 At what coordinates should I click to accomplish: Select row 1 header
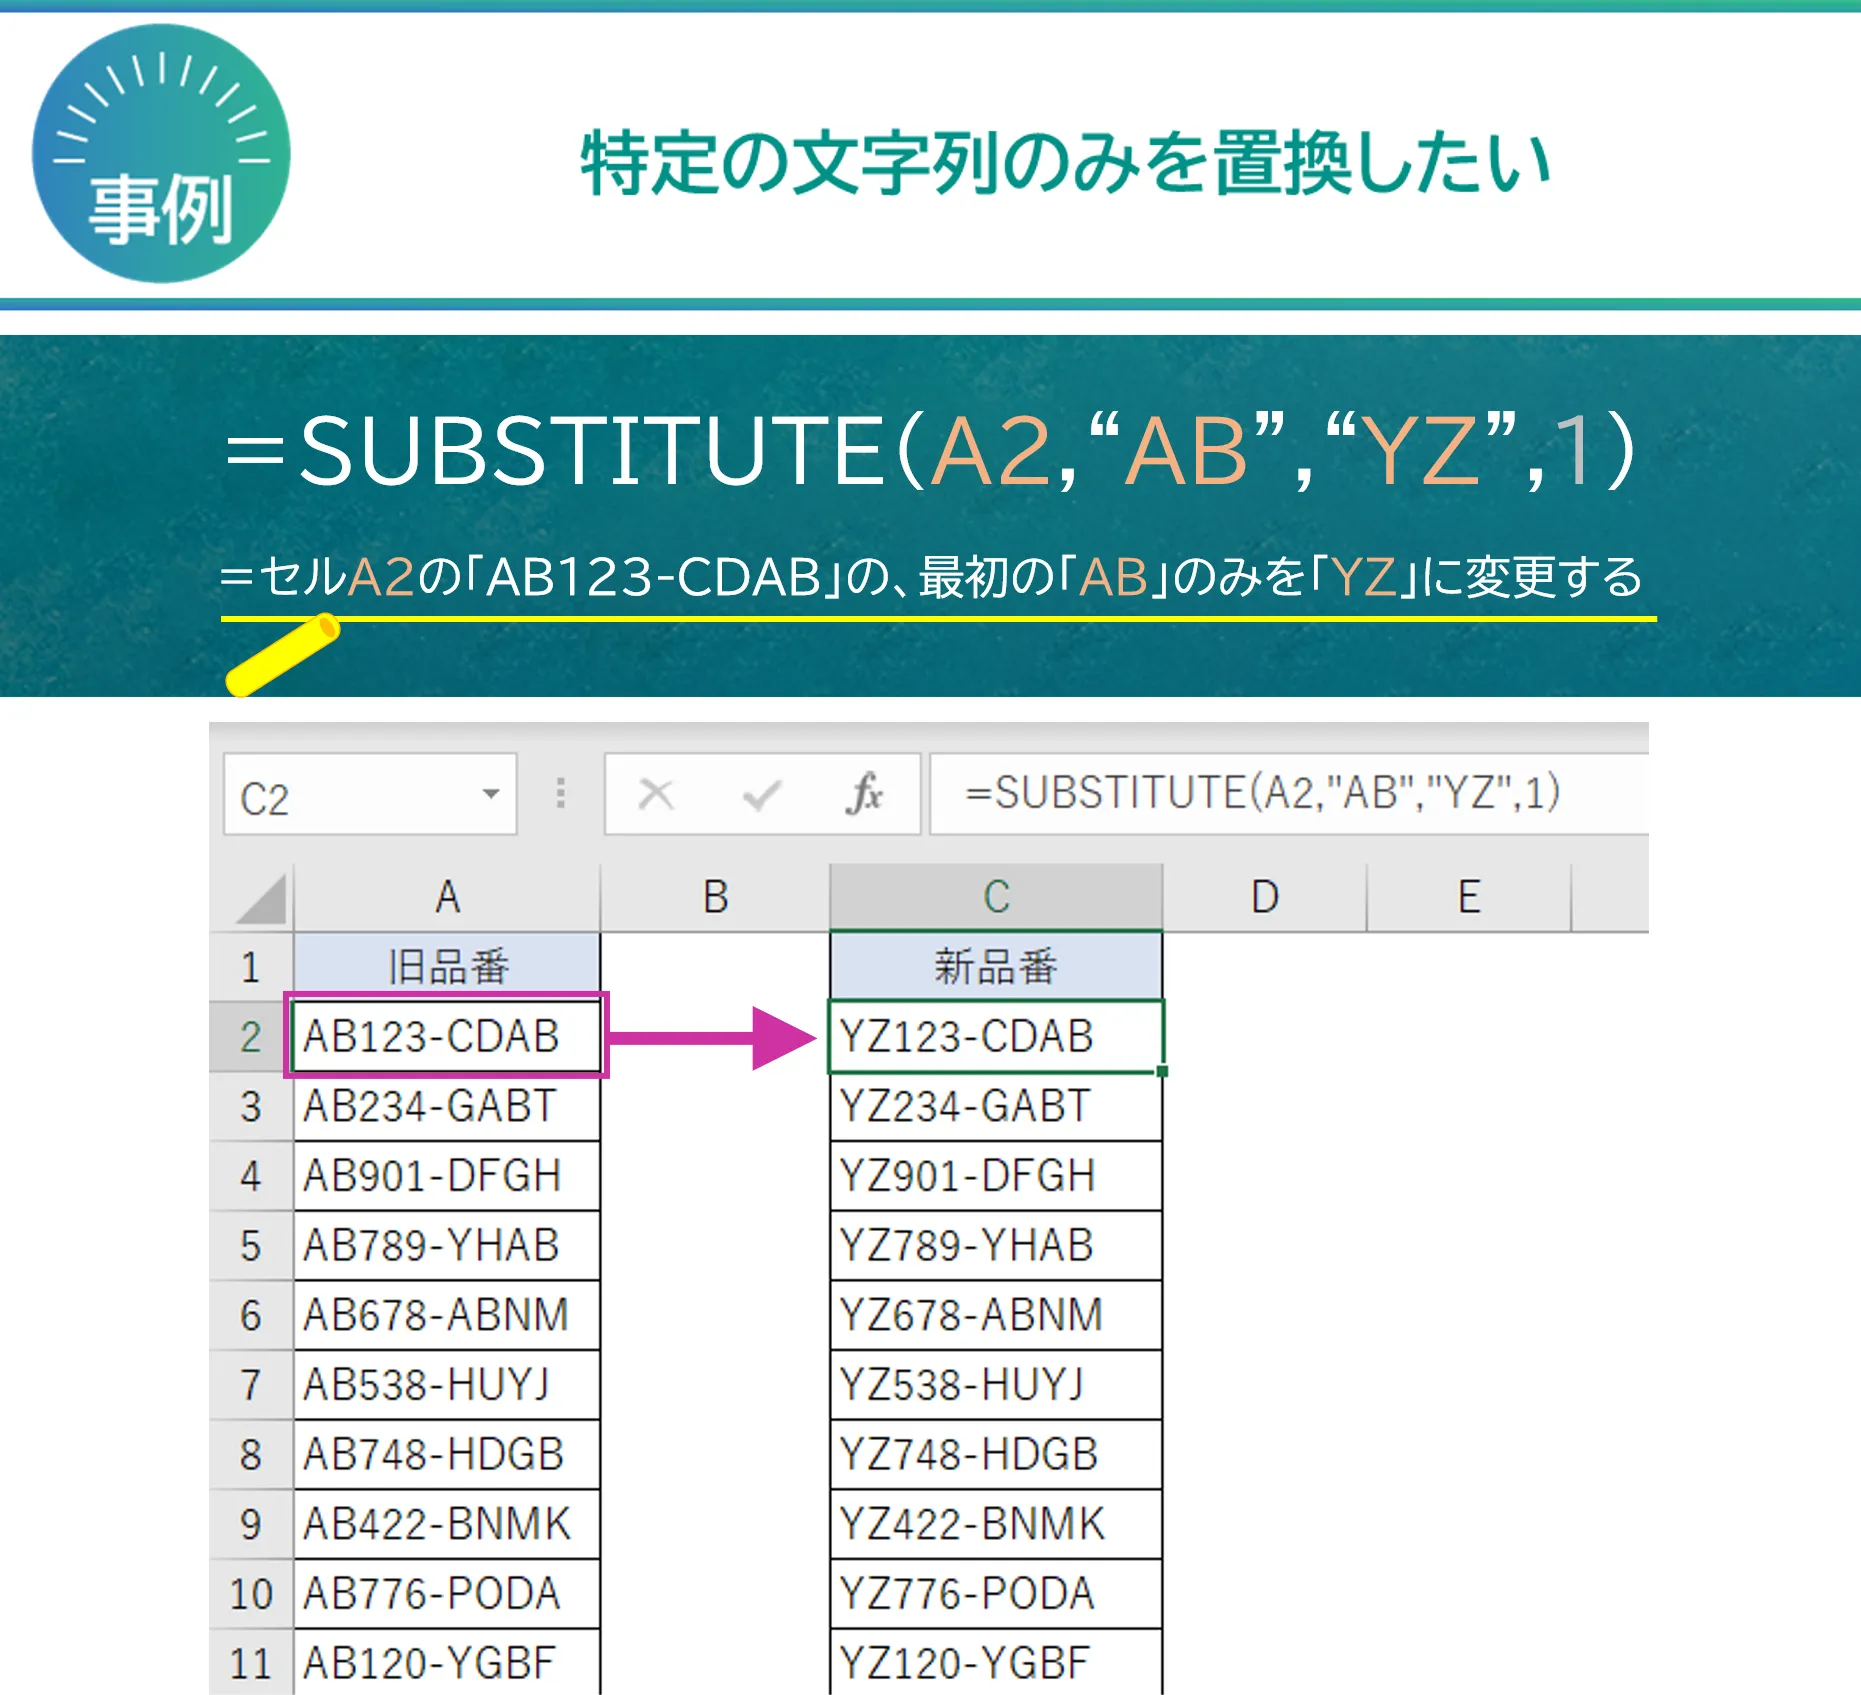pos(251,967)
